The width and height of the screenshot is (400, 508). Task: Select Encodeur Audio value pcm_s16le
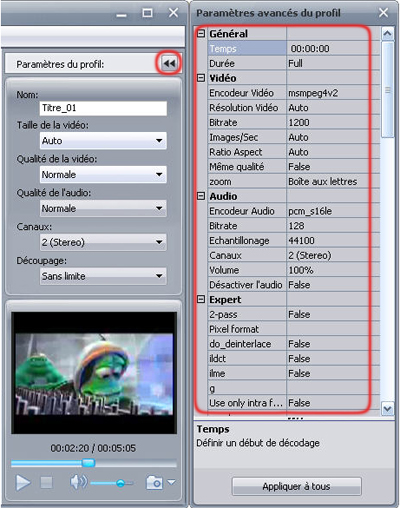pyautogui.click(x=333, y=211)
